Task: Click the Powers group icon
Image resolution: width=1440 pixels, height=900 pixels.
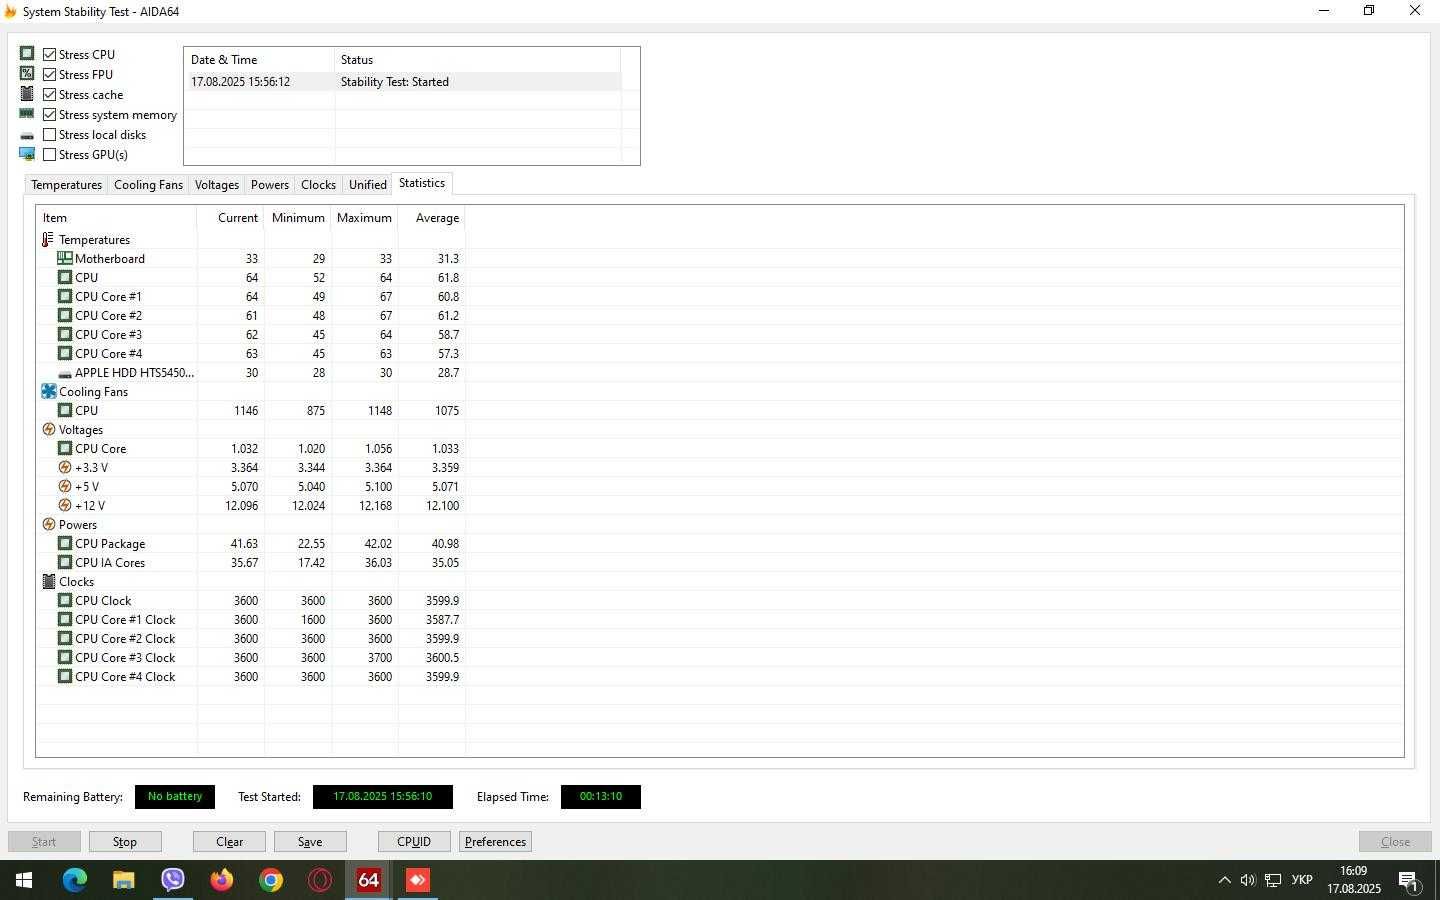Action: point(48,525)
